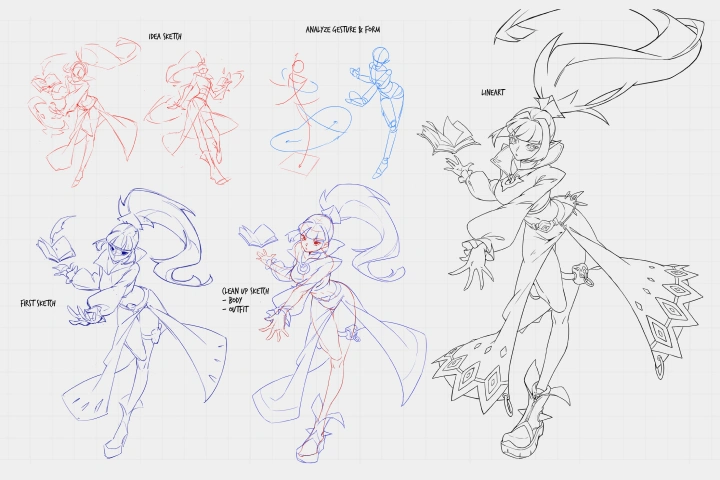Click the "LINEART" label
720x480 pixels.
493,92
